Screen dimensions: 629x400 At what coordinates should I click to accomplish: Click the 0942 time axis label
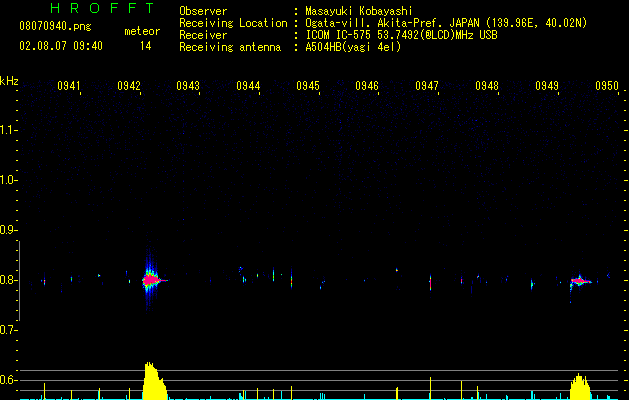pyautogui.click(x=129, y=85)
